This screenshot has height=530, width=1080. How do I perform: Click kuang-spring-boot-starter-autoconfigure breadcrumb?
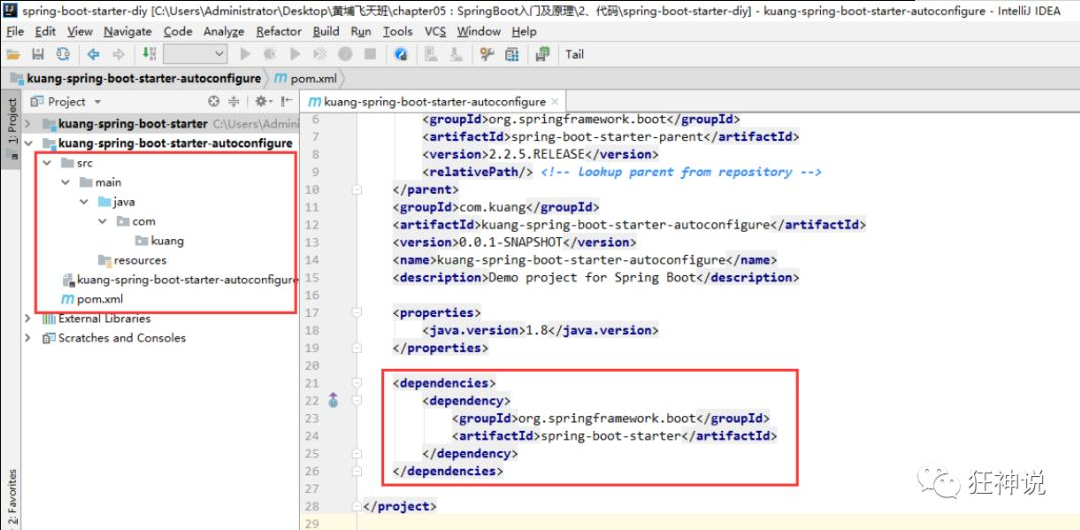tap(136, 79)
